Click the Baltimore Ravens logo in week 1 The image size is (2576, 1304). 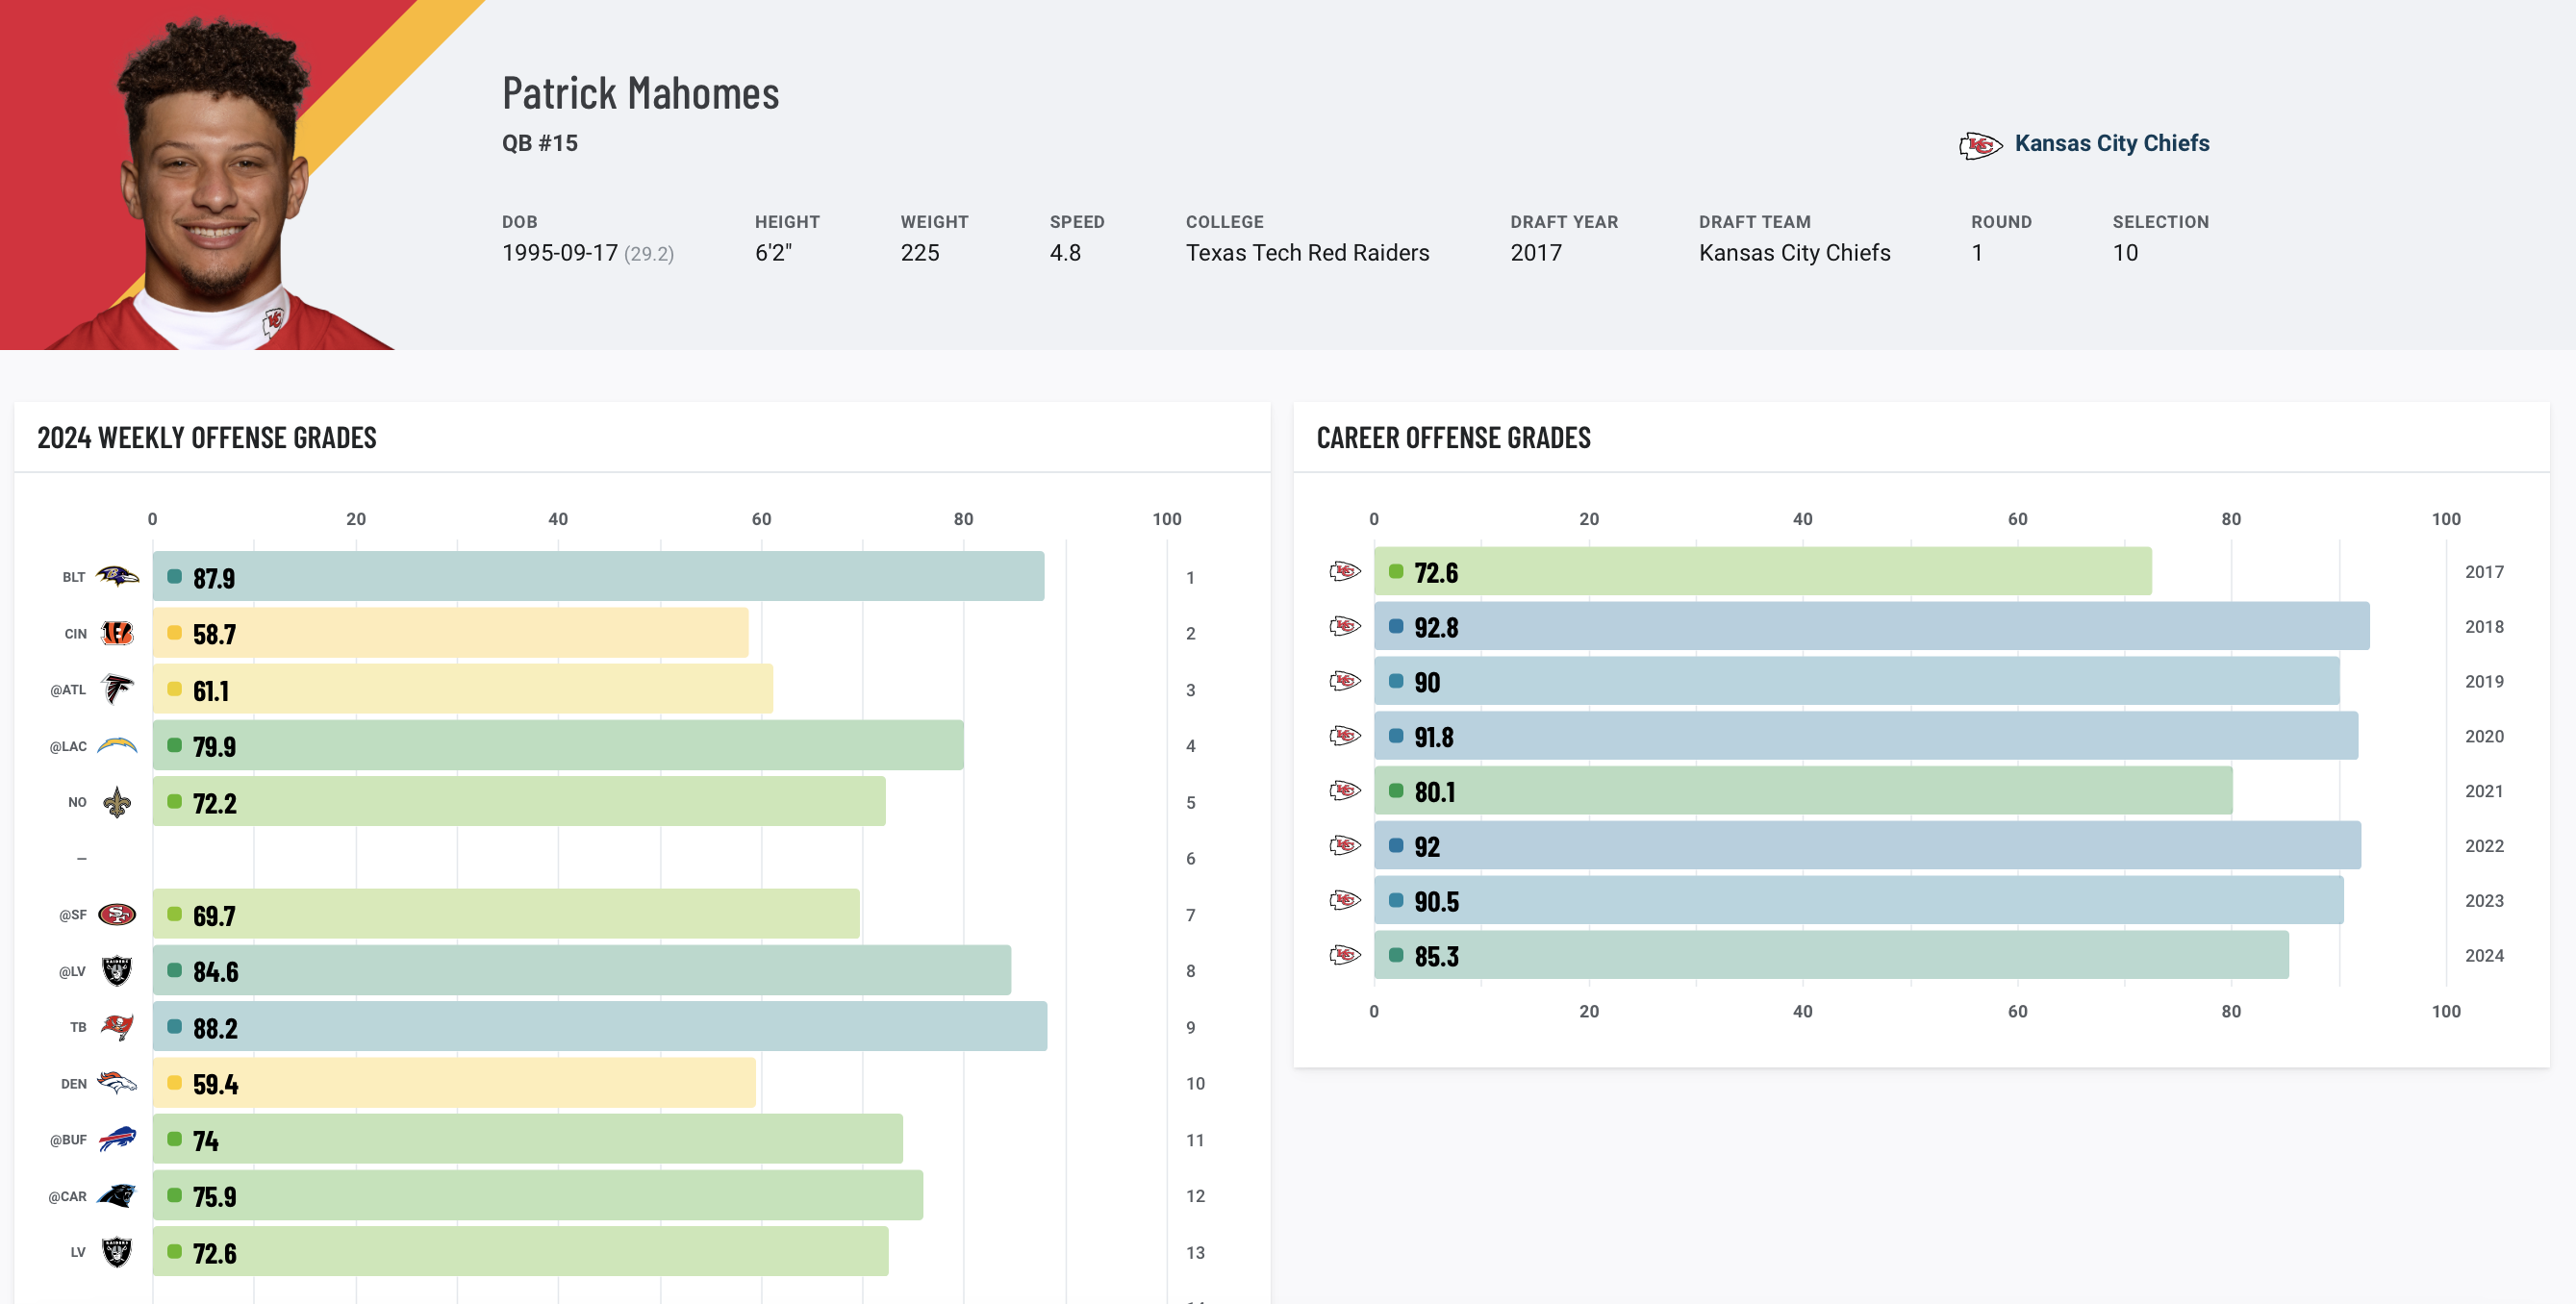tap(117, 577)
